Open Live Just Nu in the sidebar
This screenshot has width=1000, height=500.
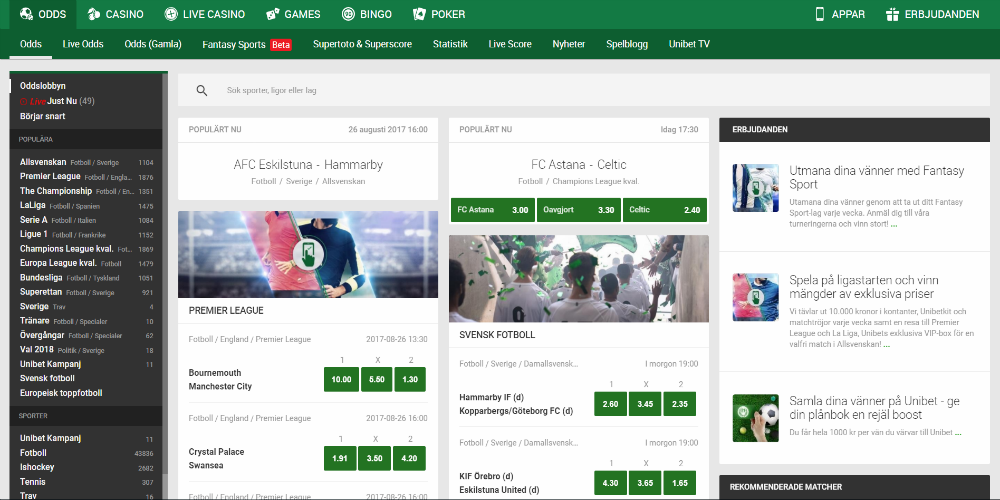[x=57, y=101]
